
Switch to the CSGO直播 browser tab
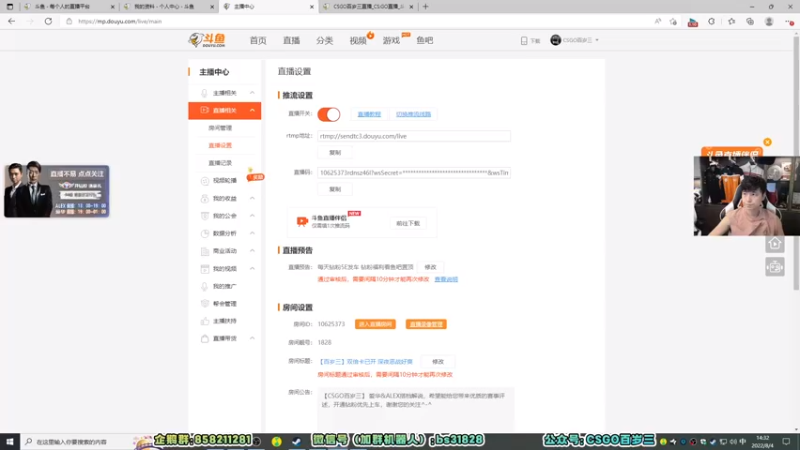pos(367,7)
